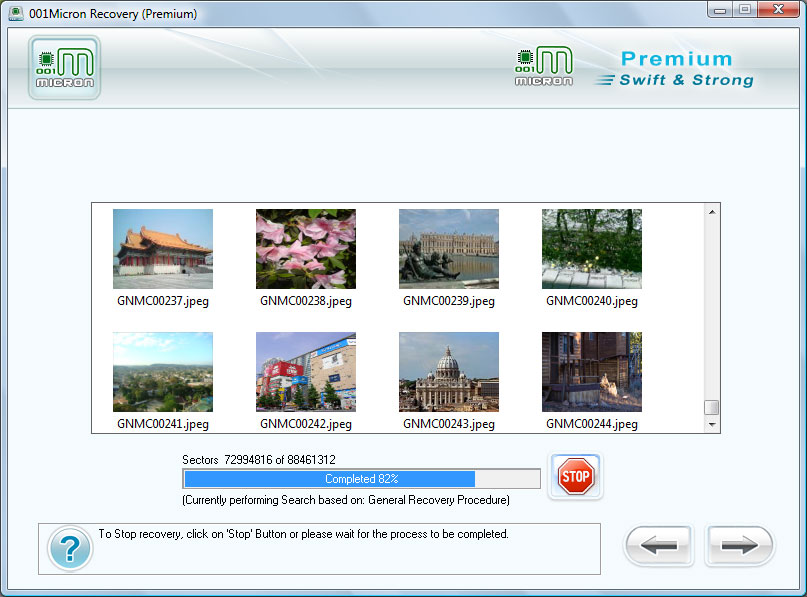Click the red Stop sign button

coord(575,477)
